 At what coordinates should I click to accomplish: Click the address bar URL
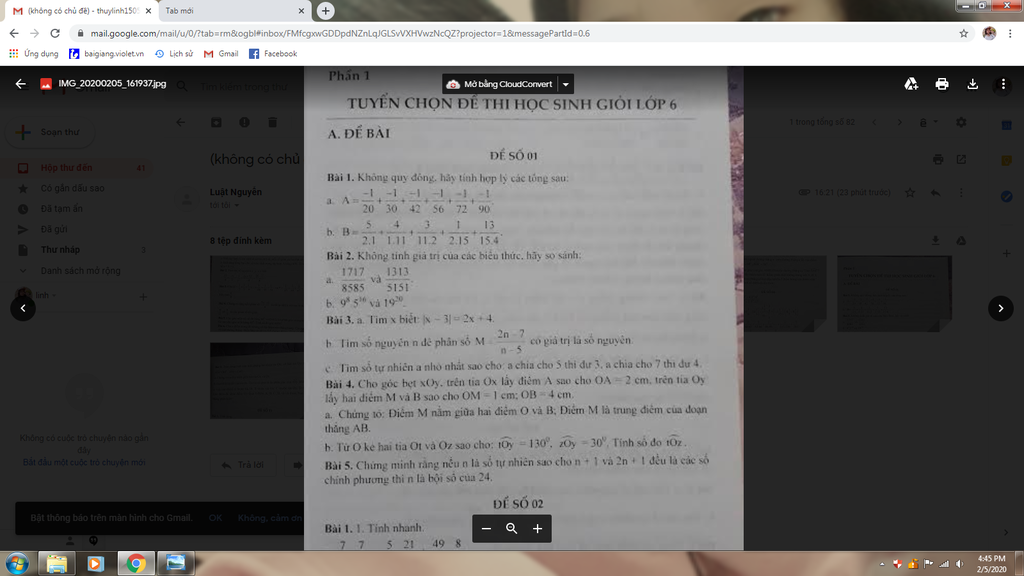340,33
